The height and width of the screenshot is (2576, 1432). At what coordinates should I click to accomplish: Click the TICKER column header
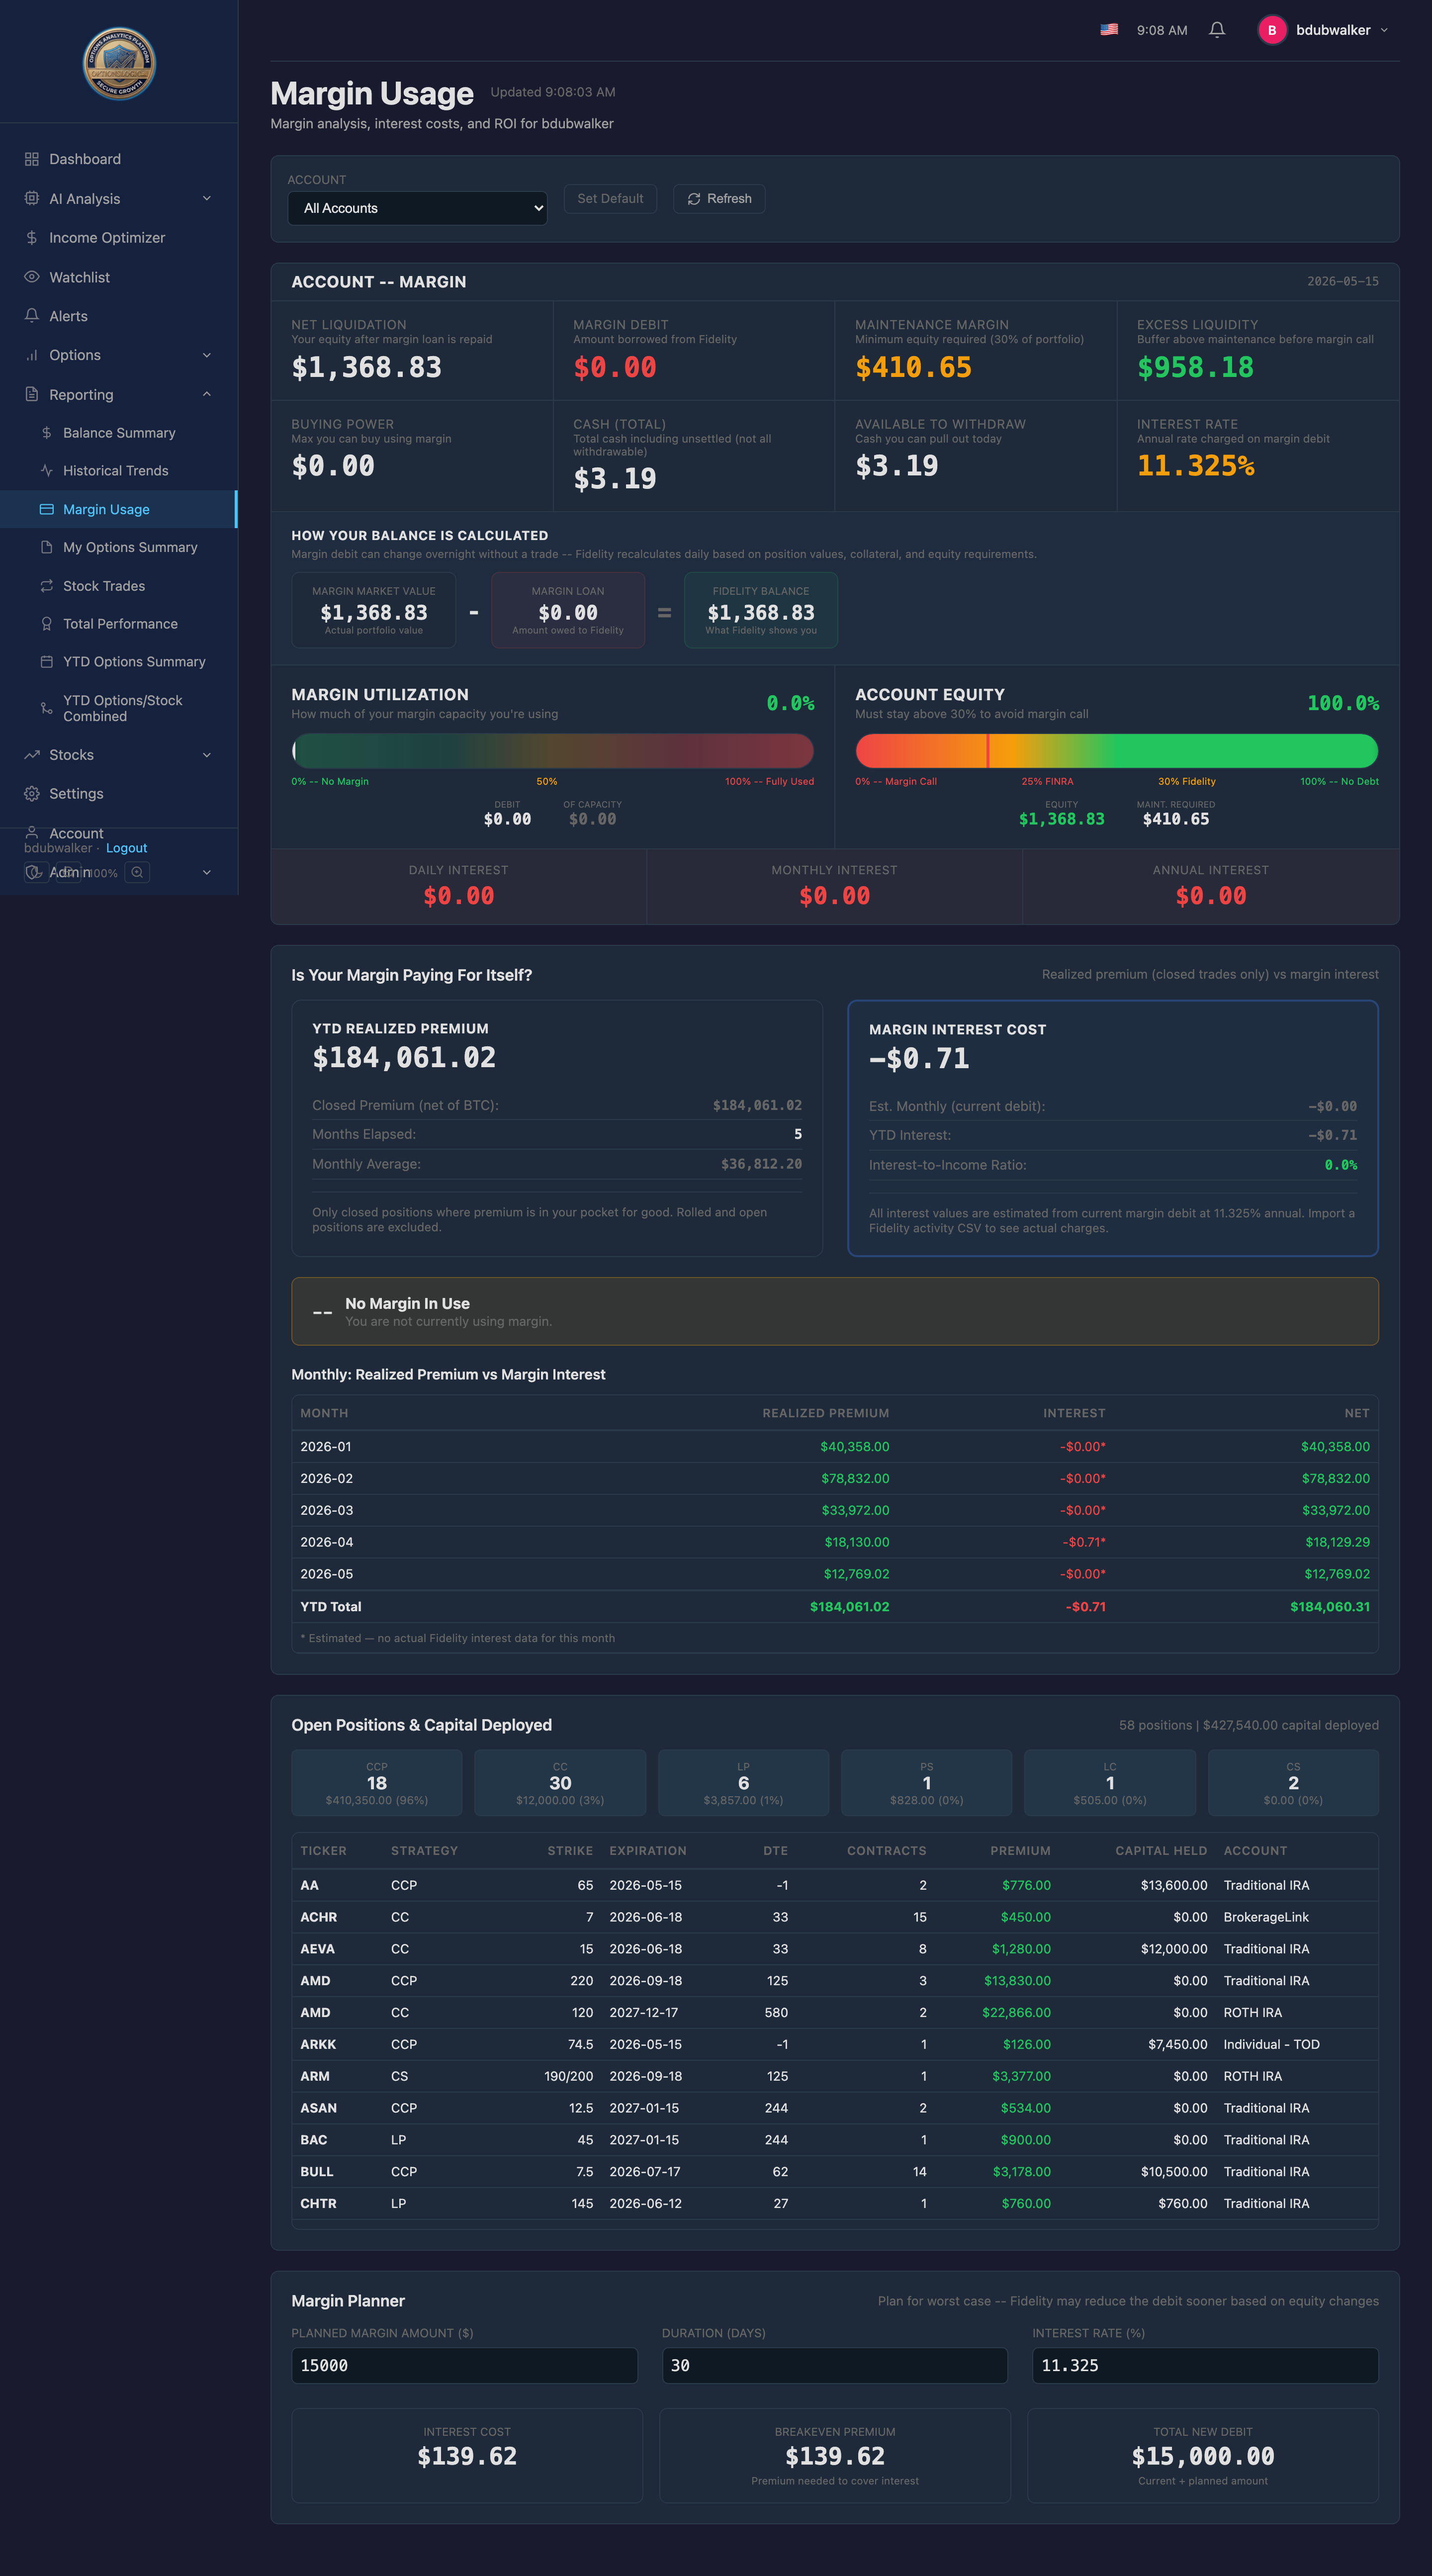[324, 1851]
